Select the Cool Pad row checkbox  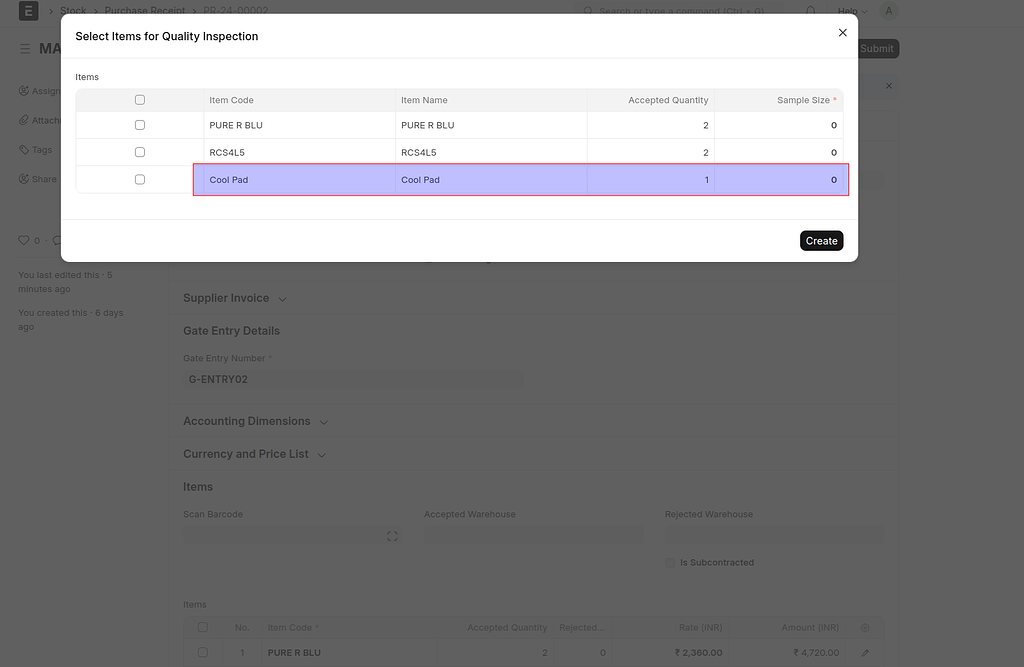point(139,179)
